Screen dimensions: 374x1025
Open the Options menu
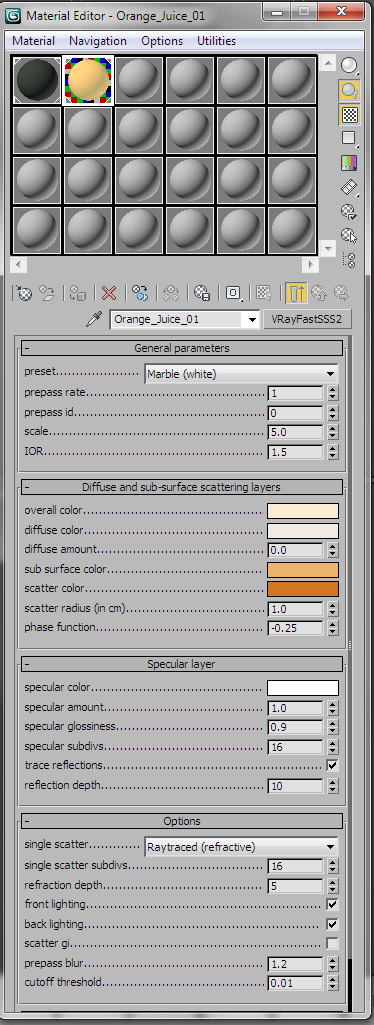[162, 41]
